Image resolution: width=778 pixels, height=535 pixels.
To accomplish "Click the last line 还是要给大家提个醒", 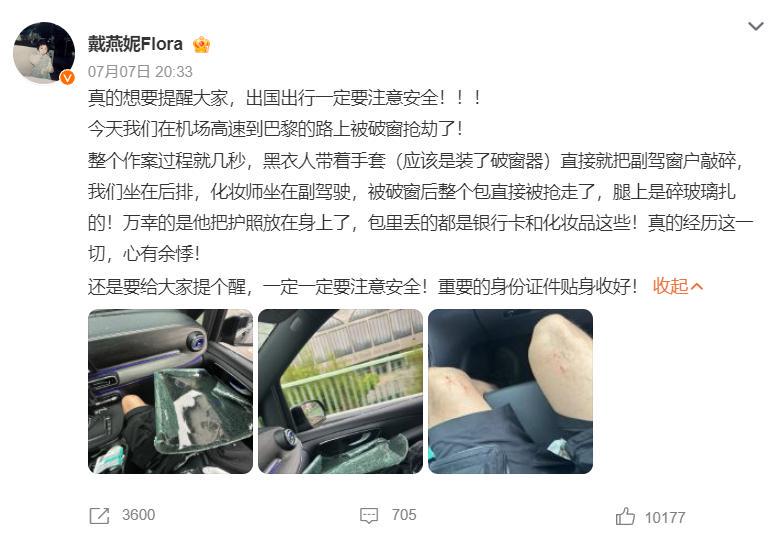I will [x=363, y=286].
